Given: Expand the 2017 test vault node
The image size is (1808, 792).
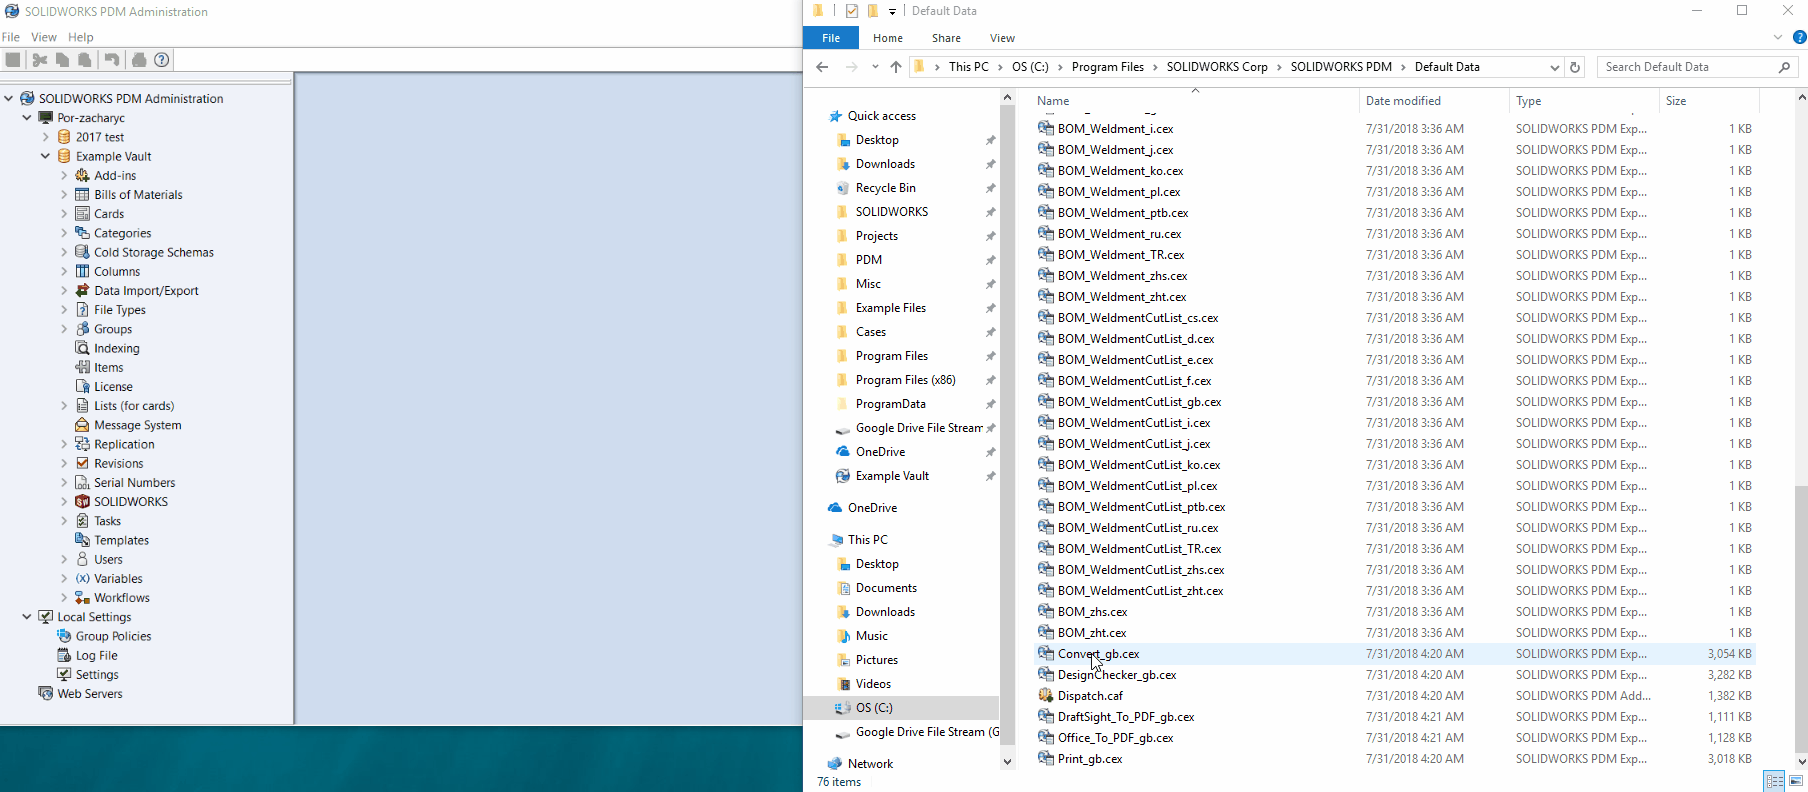Looking at the screenshot, I should [46, 138].
